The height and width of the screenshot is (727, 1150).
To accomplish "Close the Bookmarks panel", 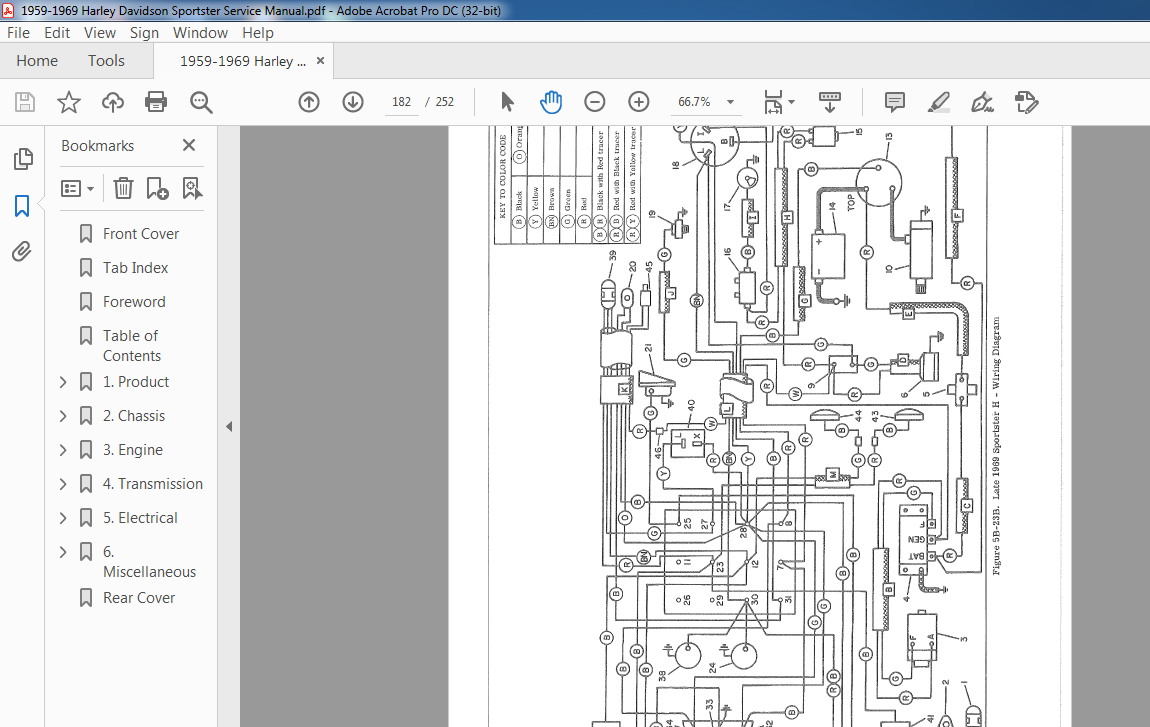I will [188, 145].
